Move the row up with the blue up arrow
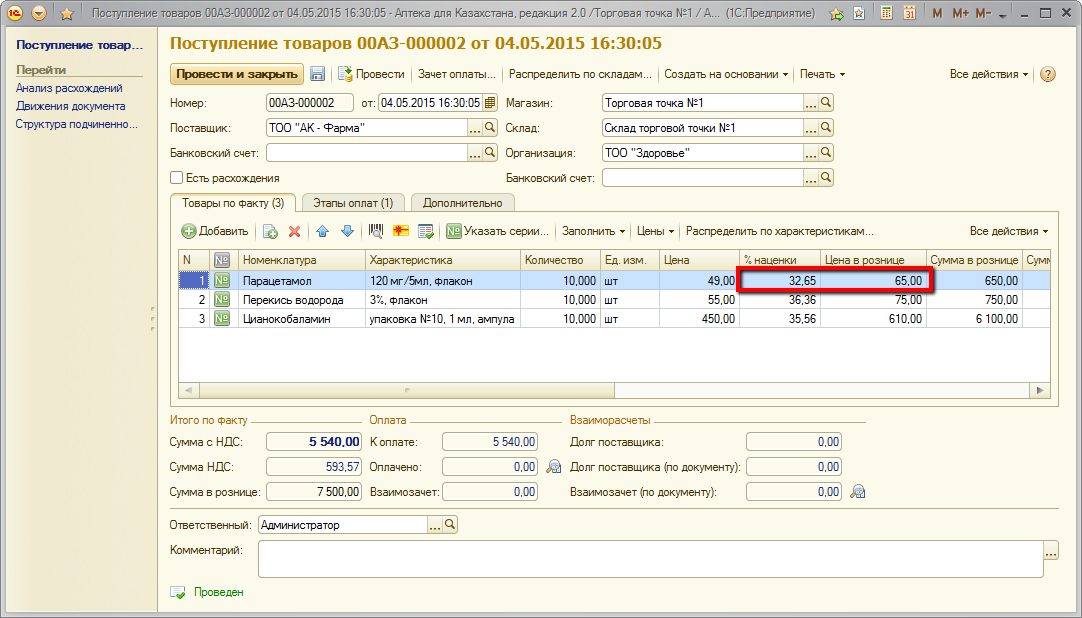Image resolution: width=1082 pixels, height=618 pixels. coord(322,231)
